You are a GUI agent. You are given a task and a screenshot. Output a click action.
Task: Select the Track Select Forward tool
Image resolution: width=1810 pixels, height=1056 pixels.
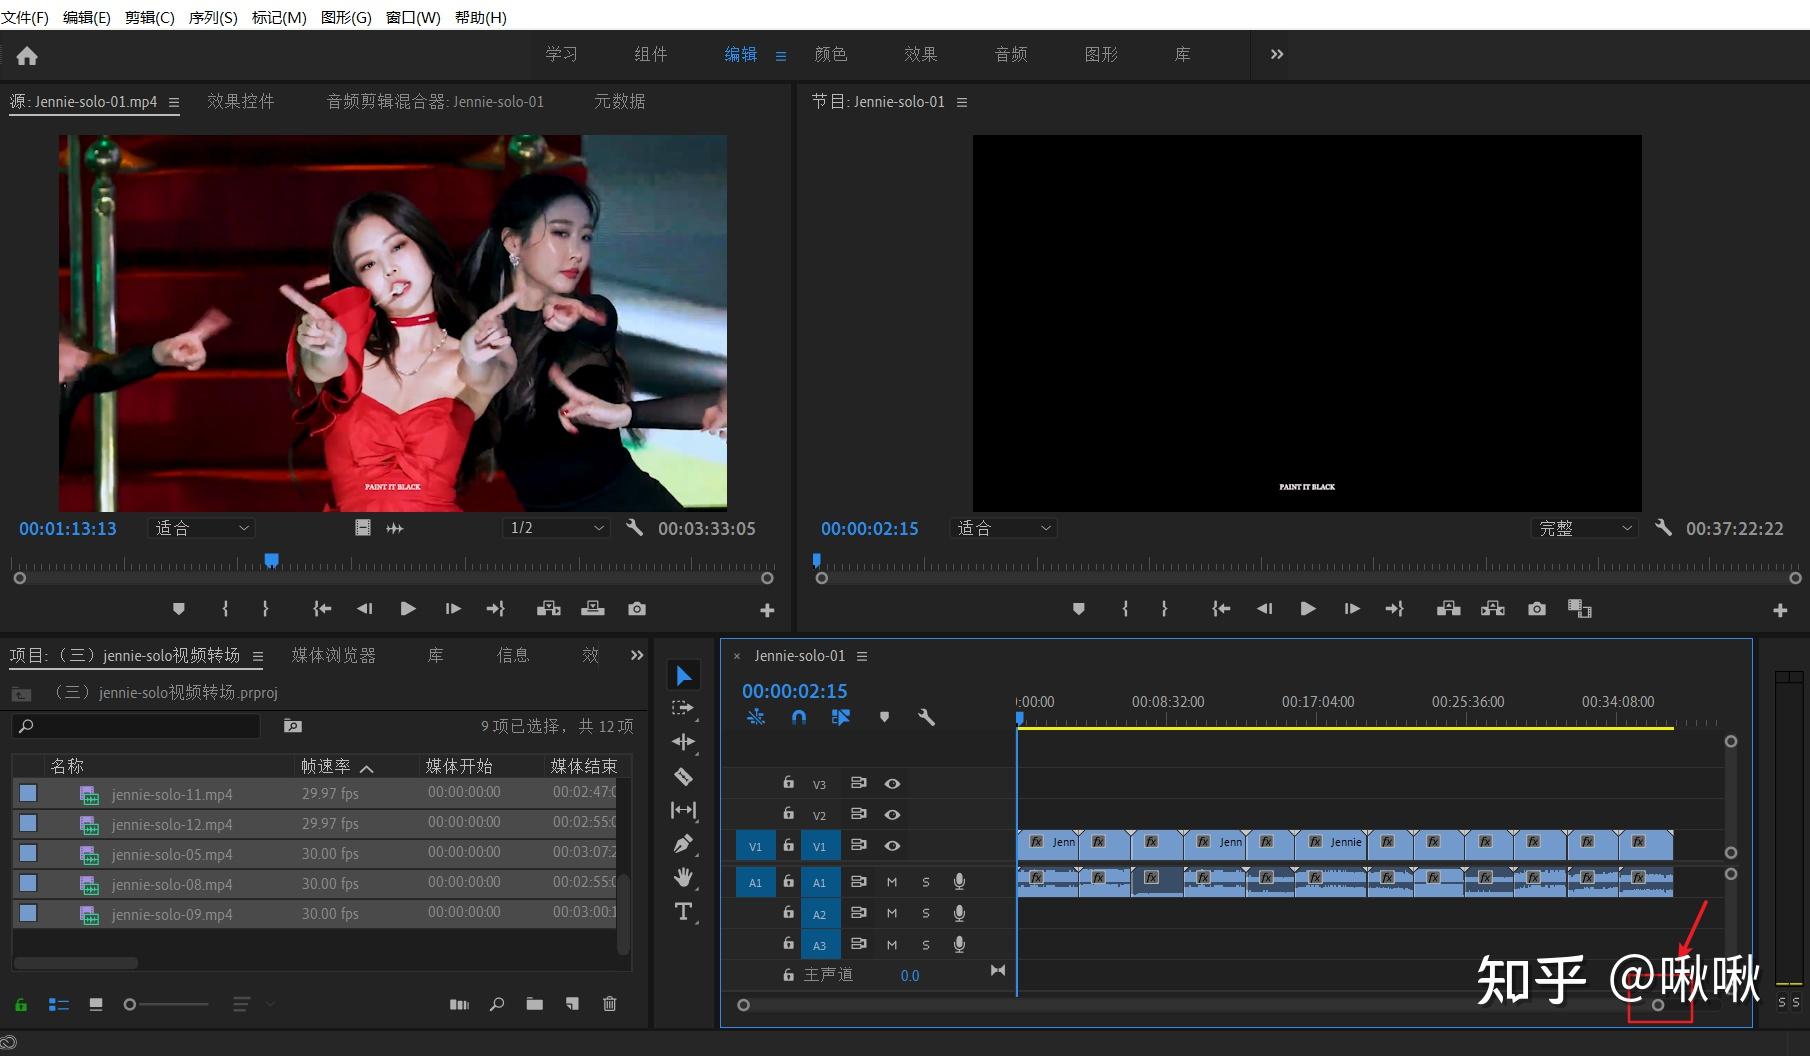point(683,708)
